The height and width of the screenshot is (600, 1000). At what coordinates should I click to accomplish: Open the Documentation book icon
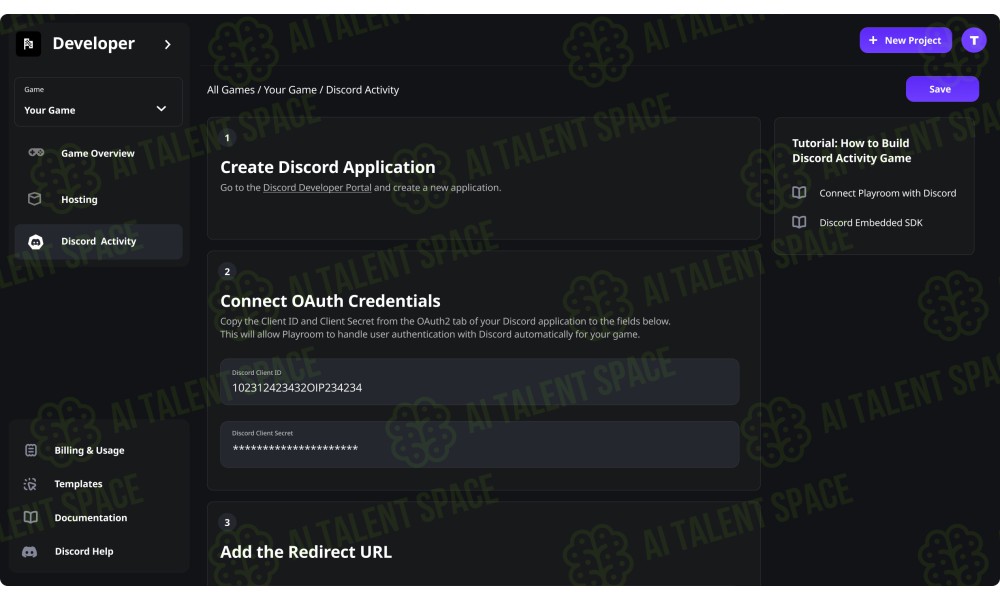31,517
